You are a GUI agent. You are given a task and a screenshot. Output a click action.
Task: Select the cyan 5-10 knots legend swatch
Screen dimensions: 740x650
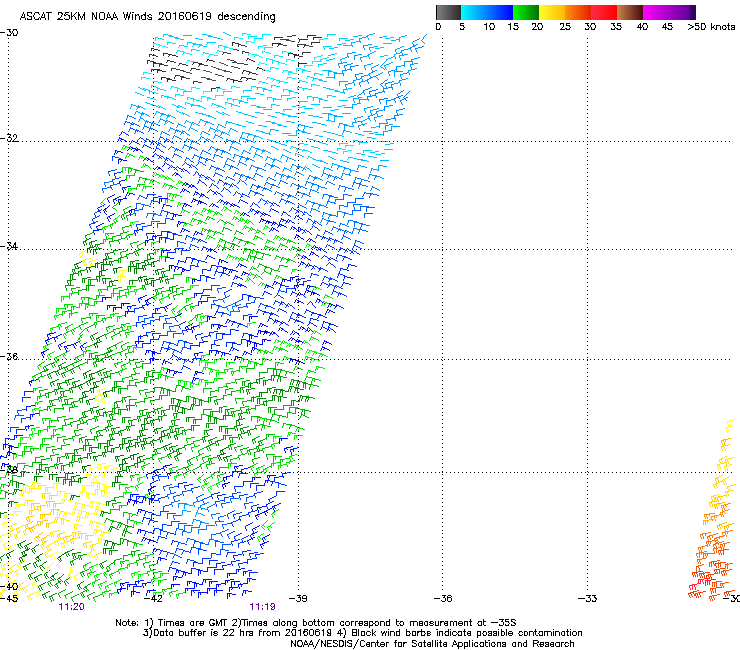(474, 12)
